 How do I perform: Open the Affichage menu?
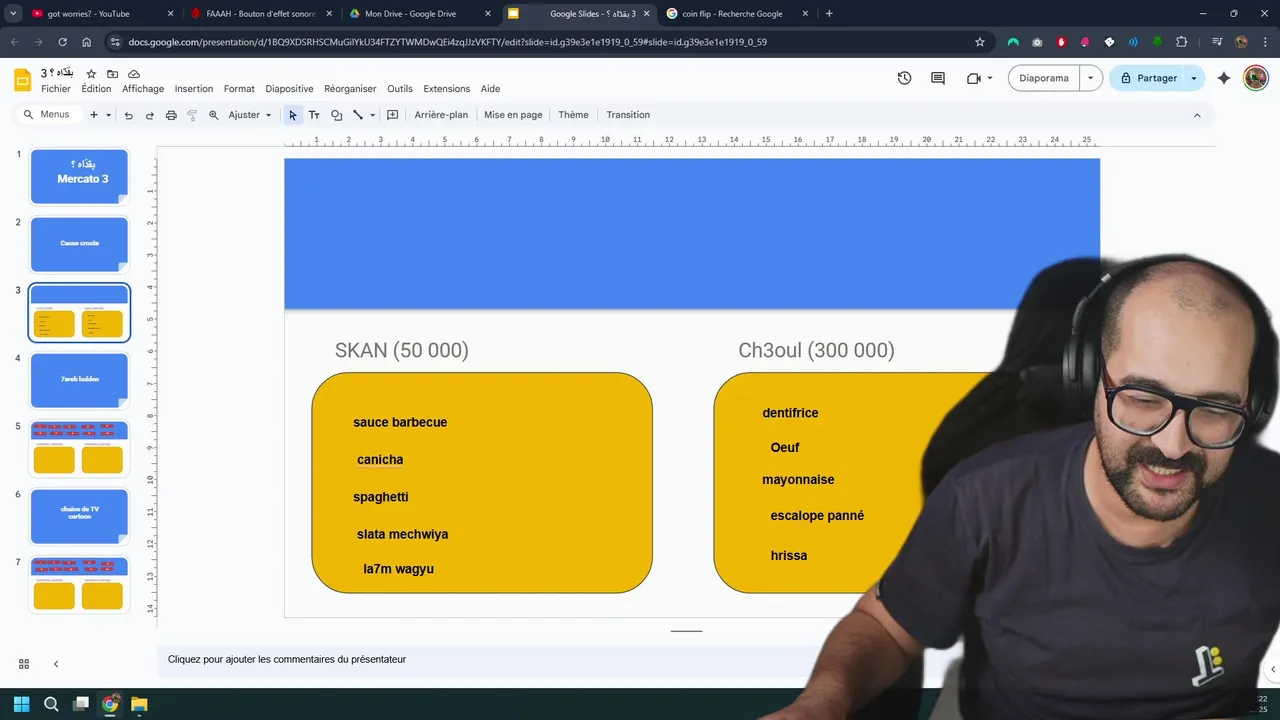(143, 89)
